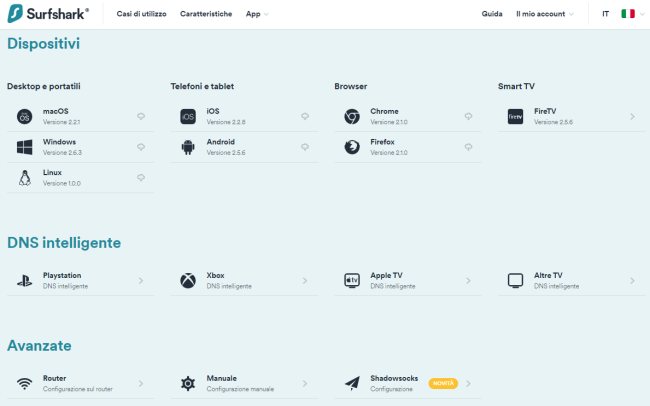Click the Linux penguin icon
This screenshot has width=650, height=406.
pos(24,178)
